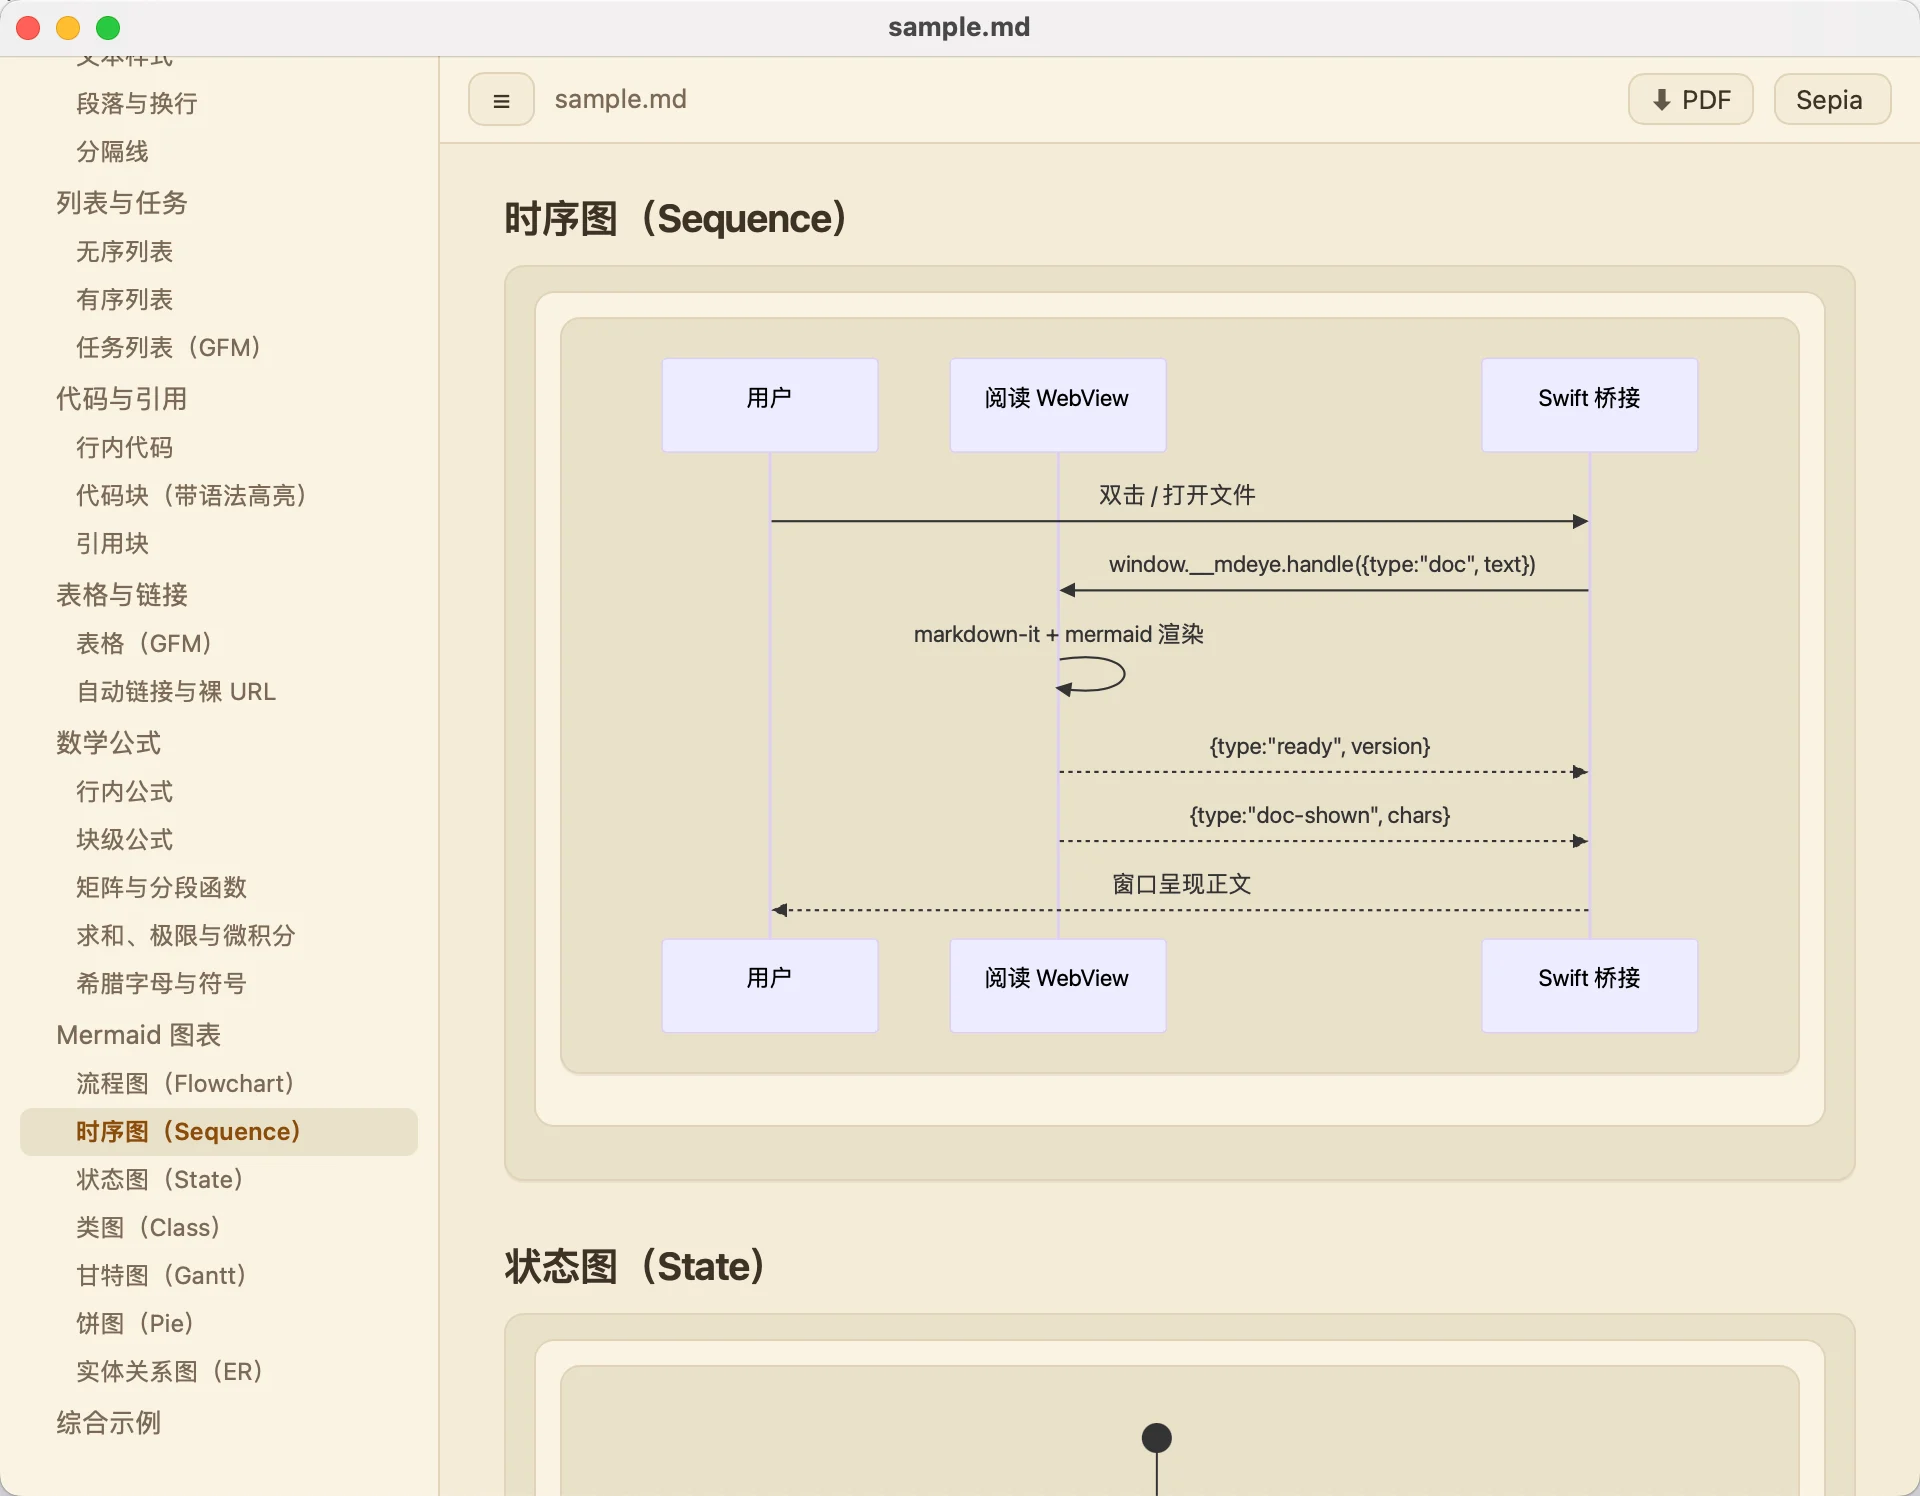Jump to 类图（Class）section
The image size is (1920, 1496).
coord(148,1228)
